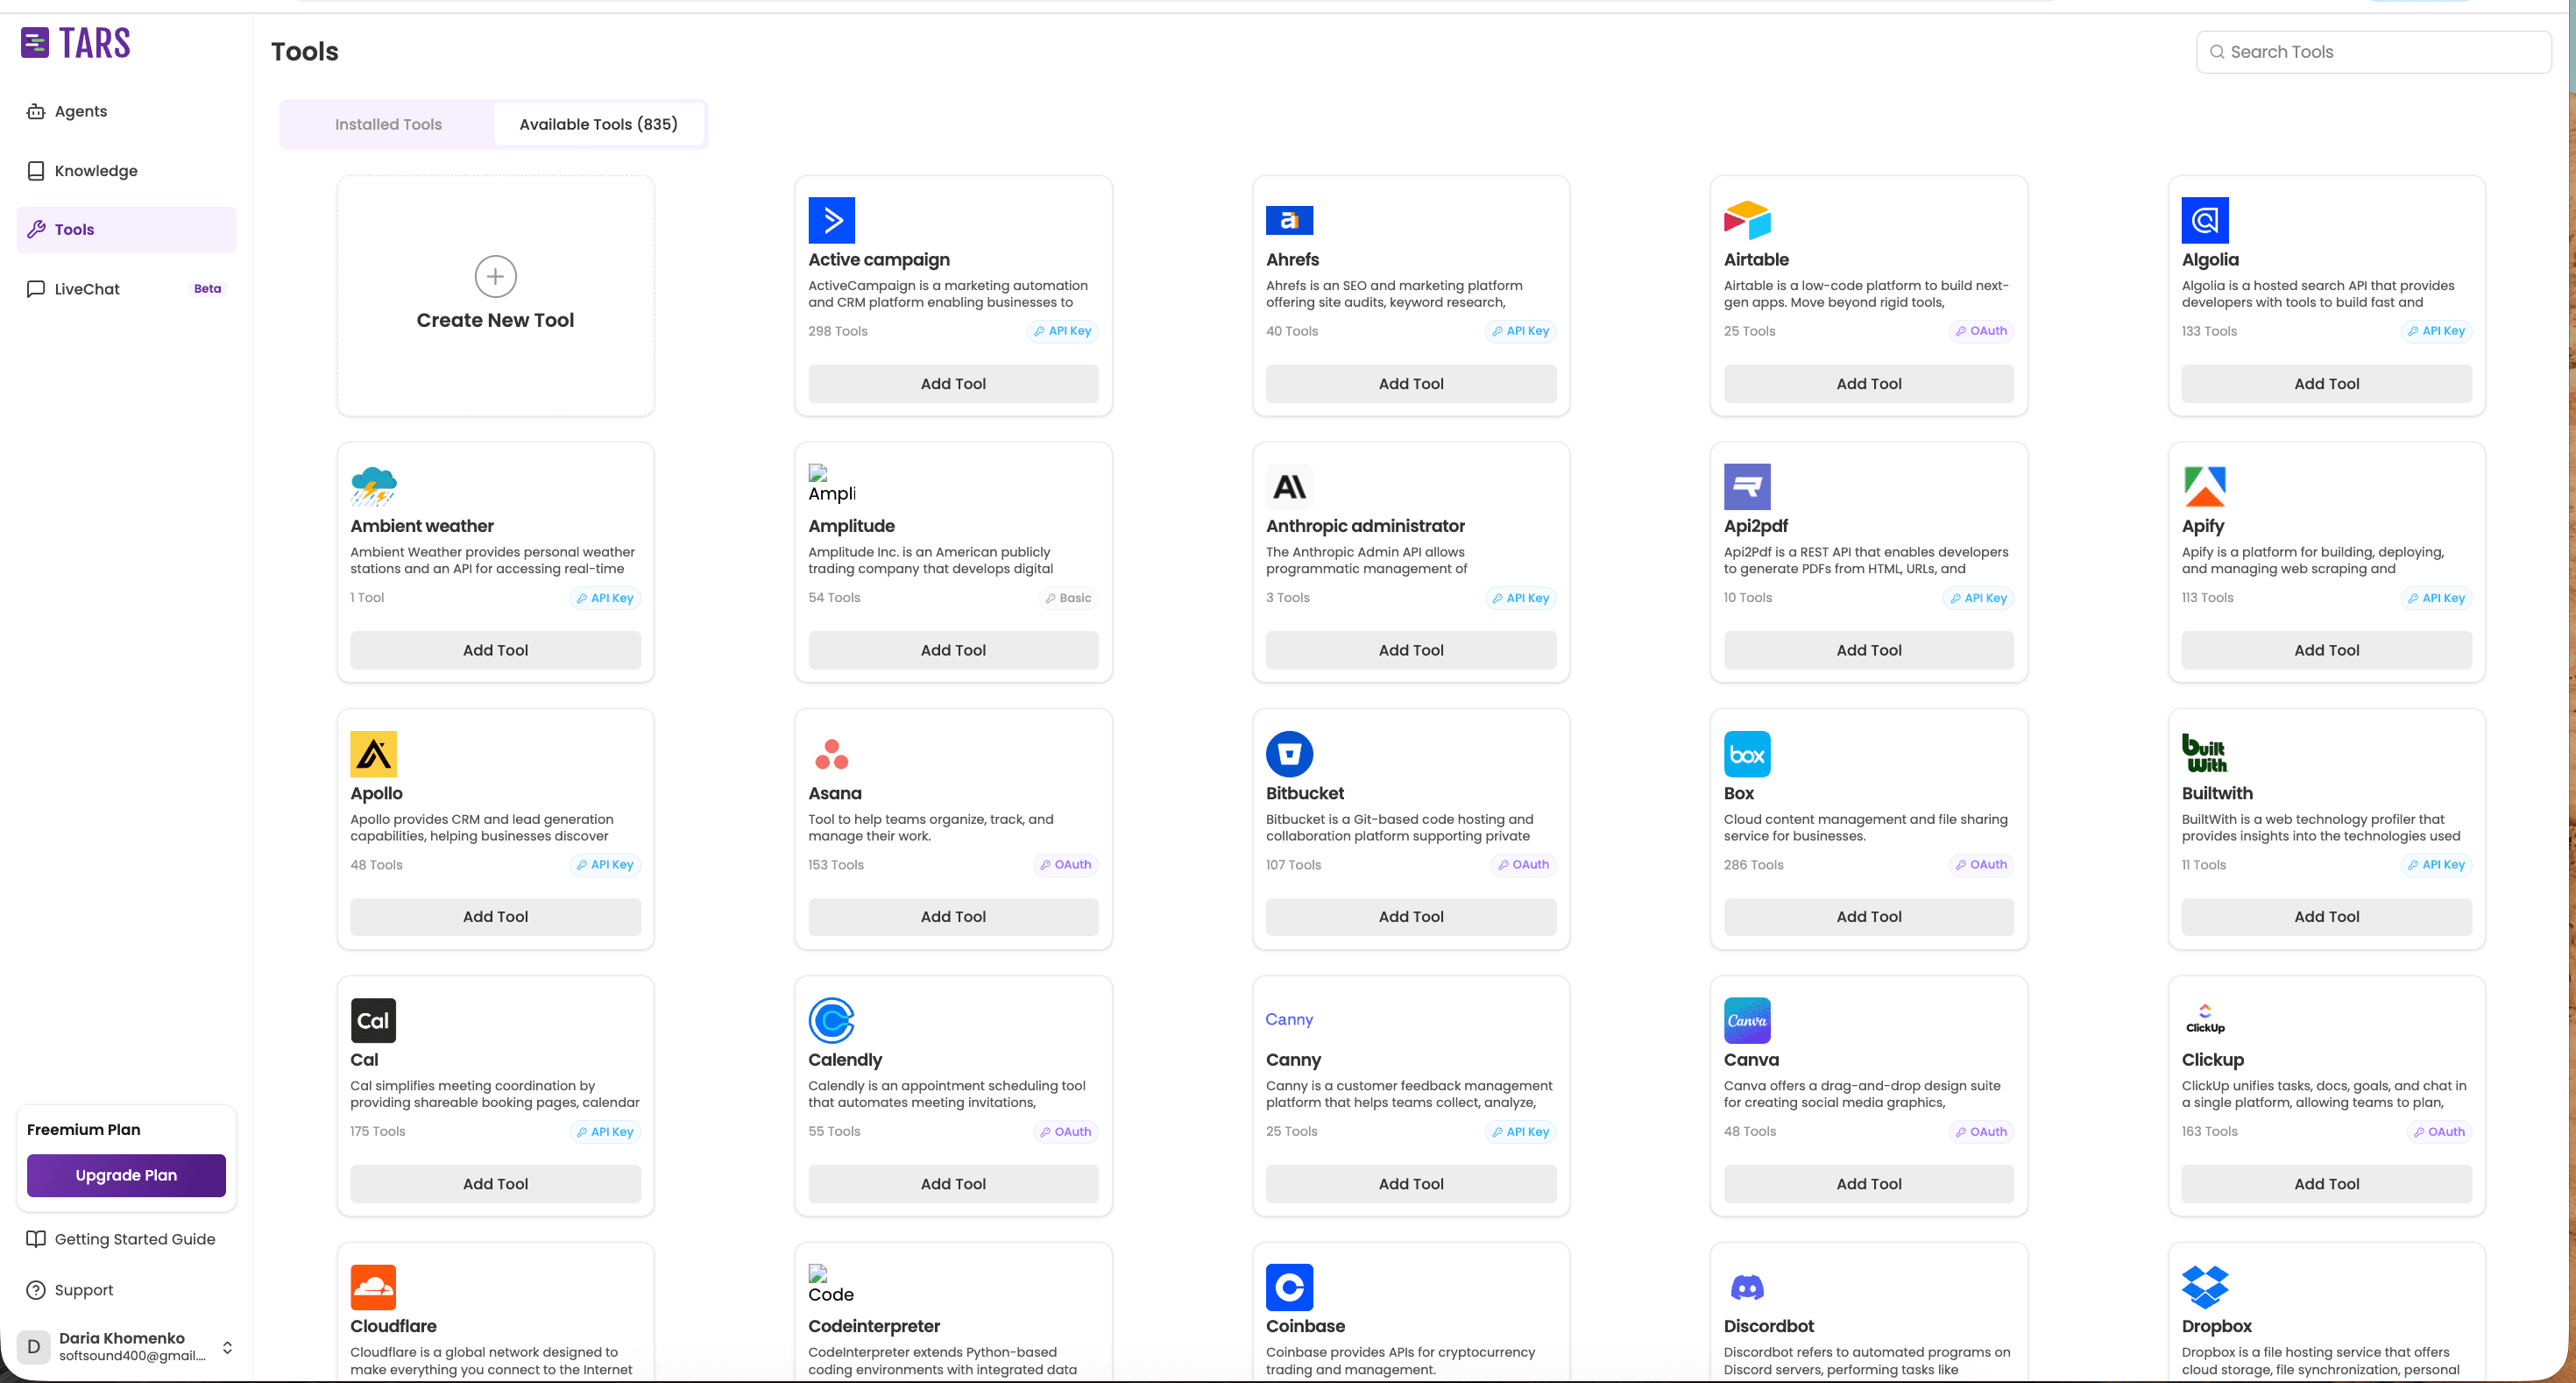Click the Support question mark icon
This screenshot has height=1383, width=2576.
coord(36,1290)
